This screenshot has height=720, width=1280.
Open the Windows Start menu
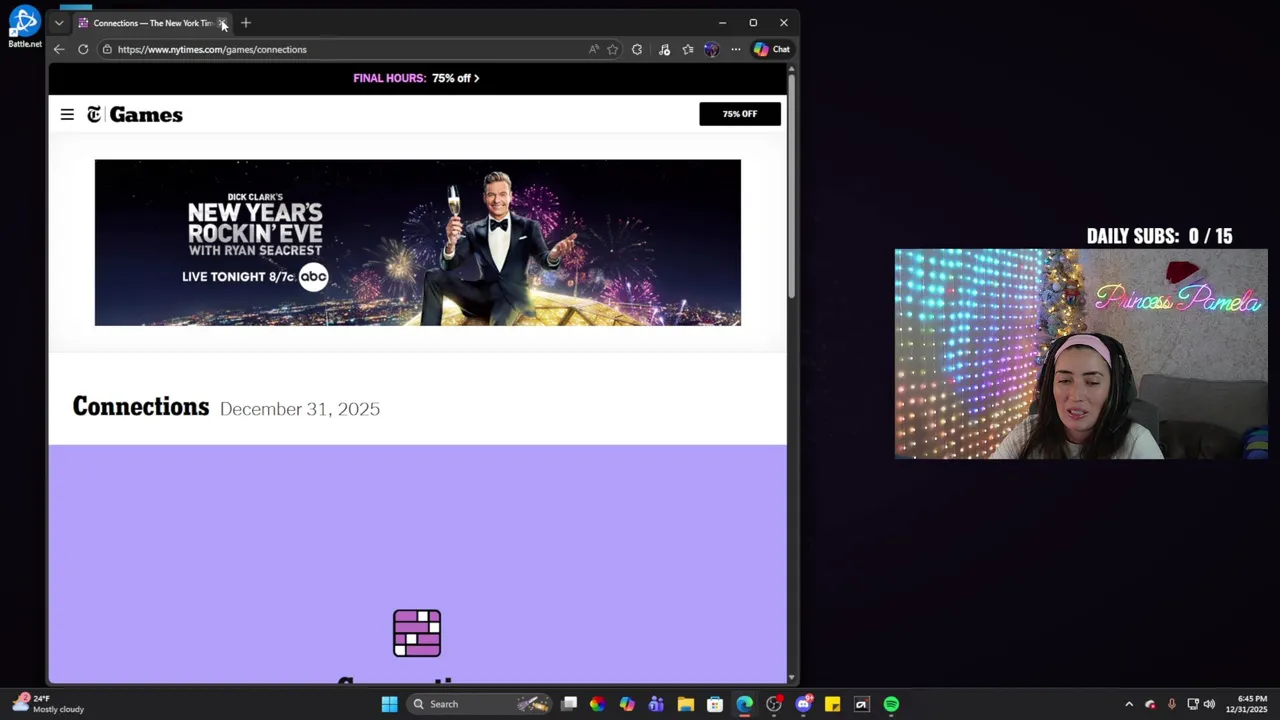coord(389,704)
